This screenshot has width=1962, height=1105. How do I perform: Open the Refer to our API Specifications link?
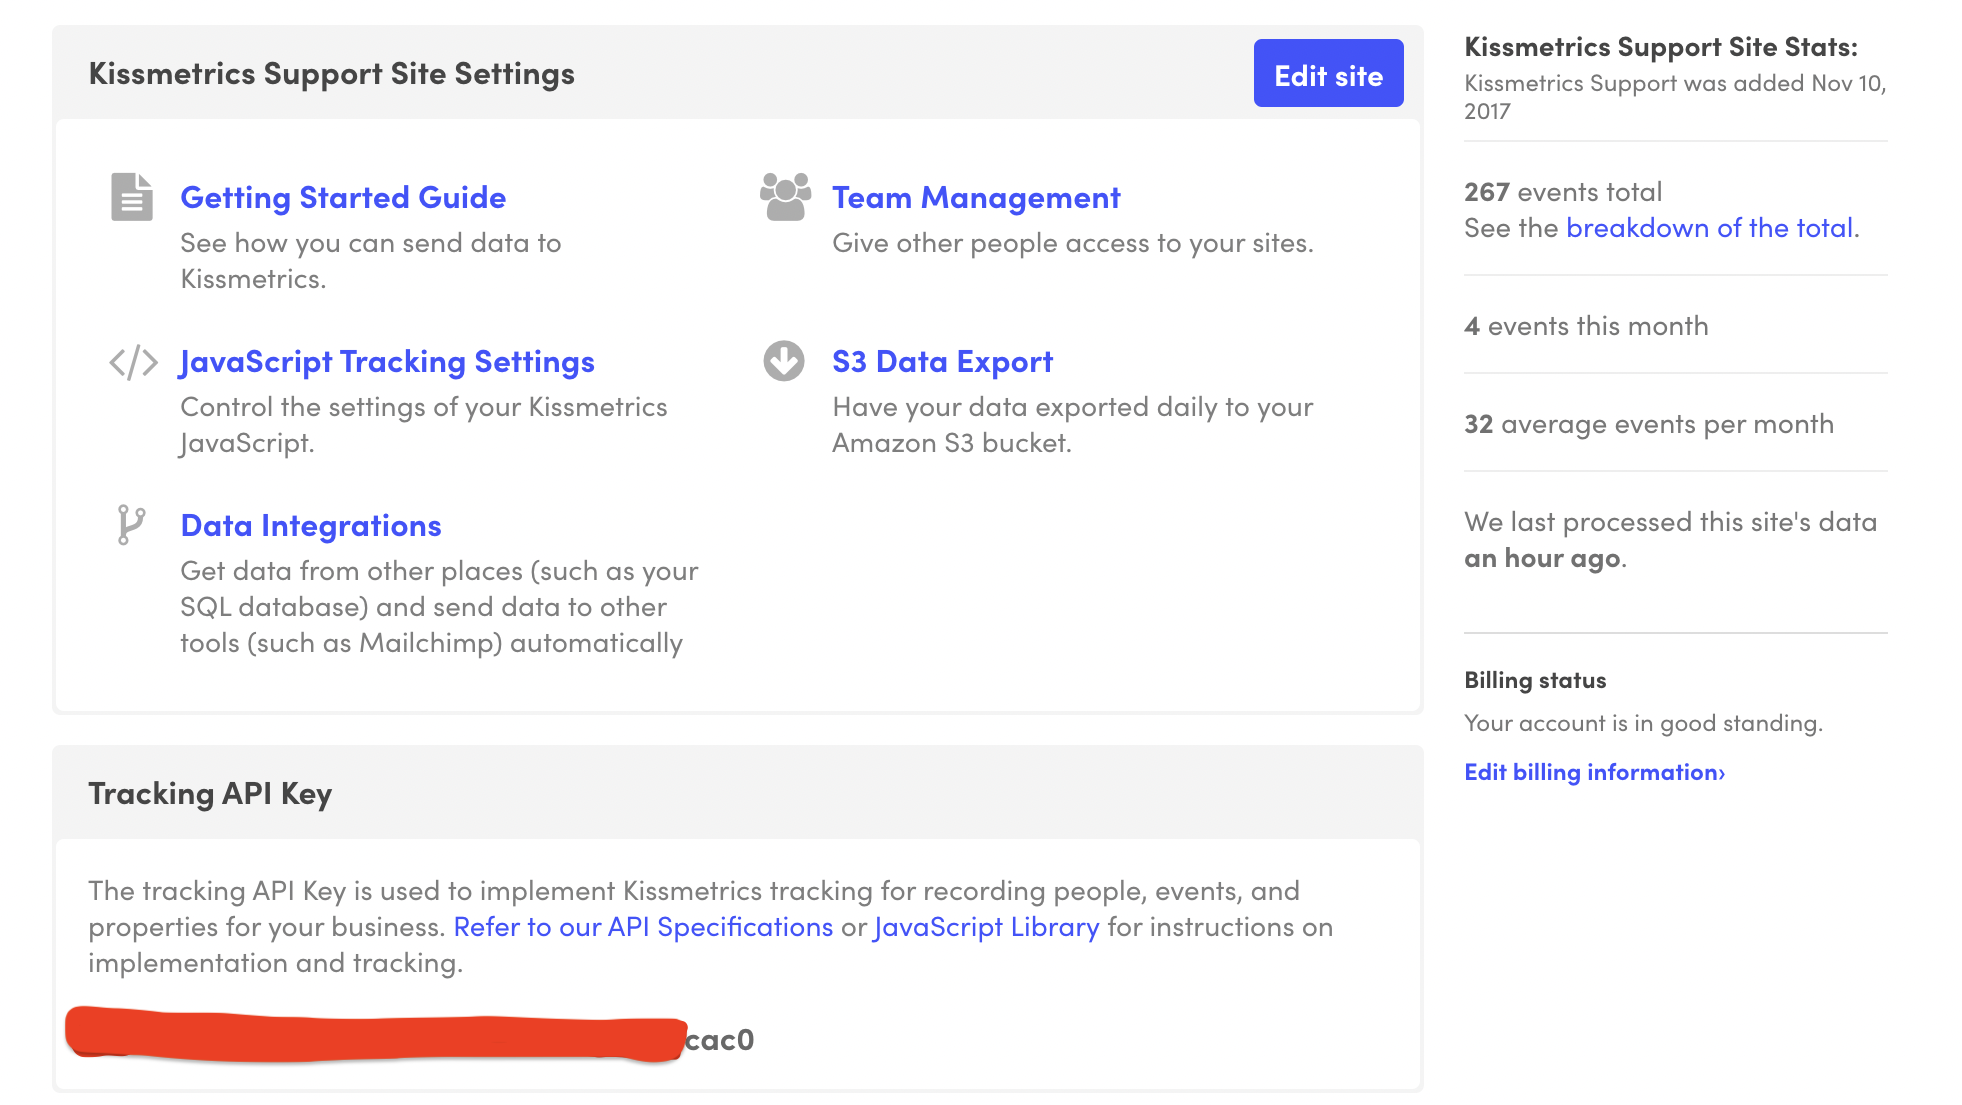coord(643,927)
